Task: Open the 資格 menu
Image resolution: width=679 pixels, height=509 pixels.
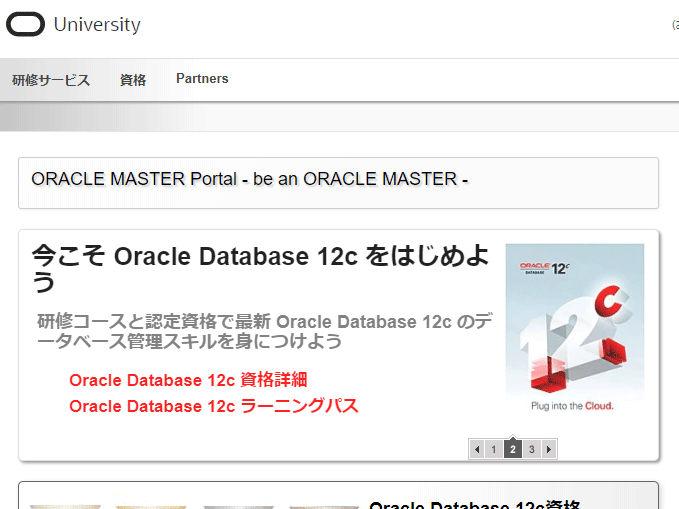Action: tap(133, 80)
